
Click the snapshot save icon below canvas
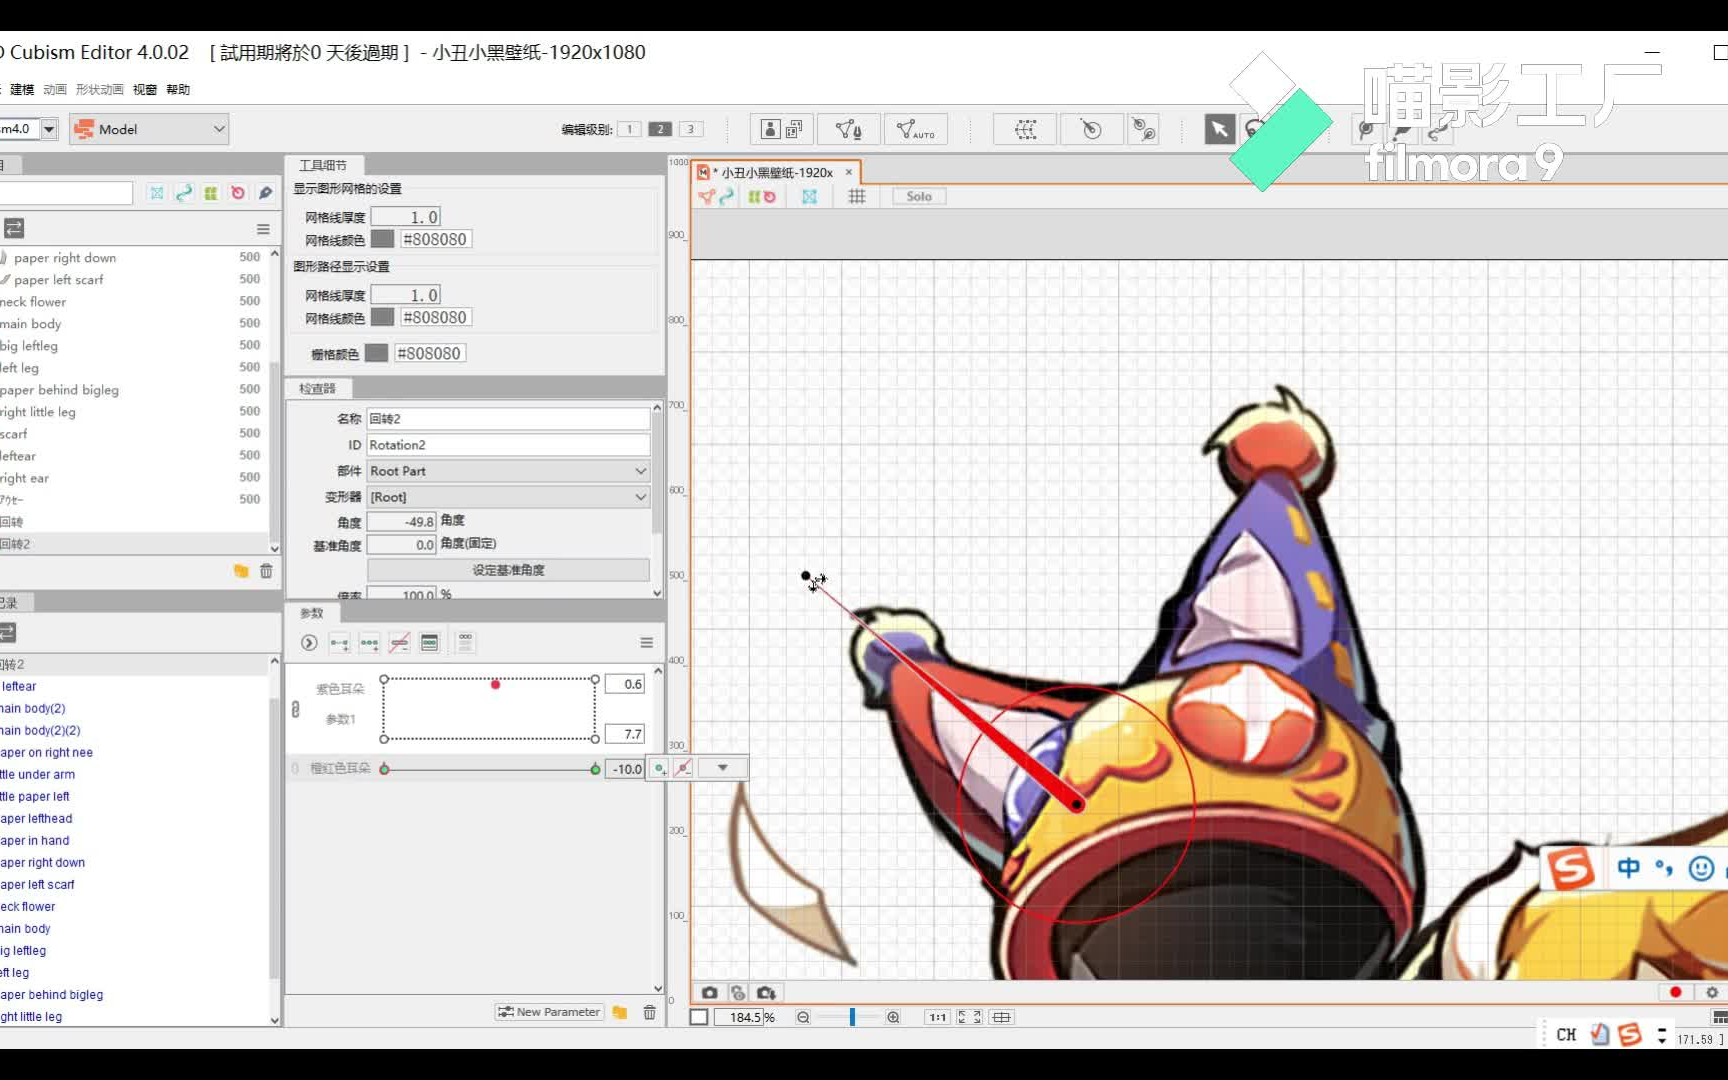766,992
